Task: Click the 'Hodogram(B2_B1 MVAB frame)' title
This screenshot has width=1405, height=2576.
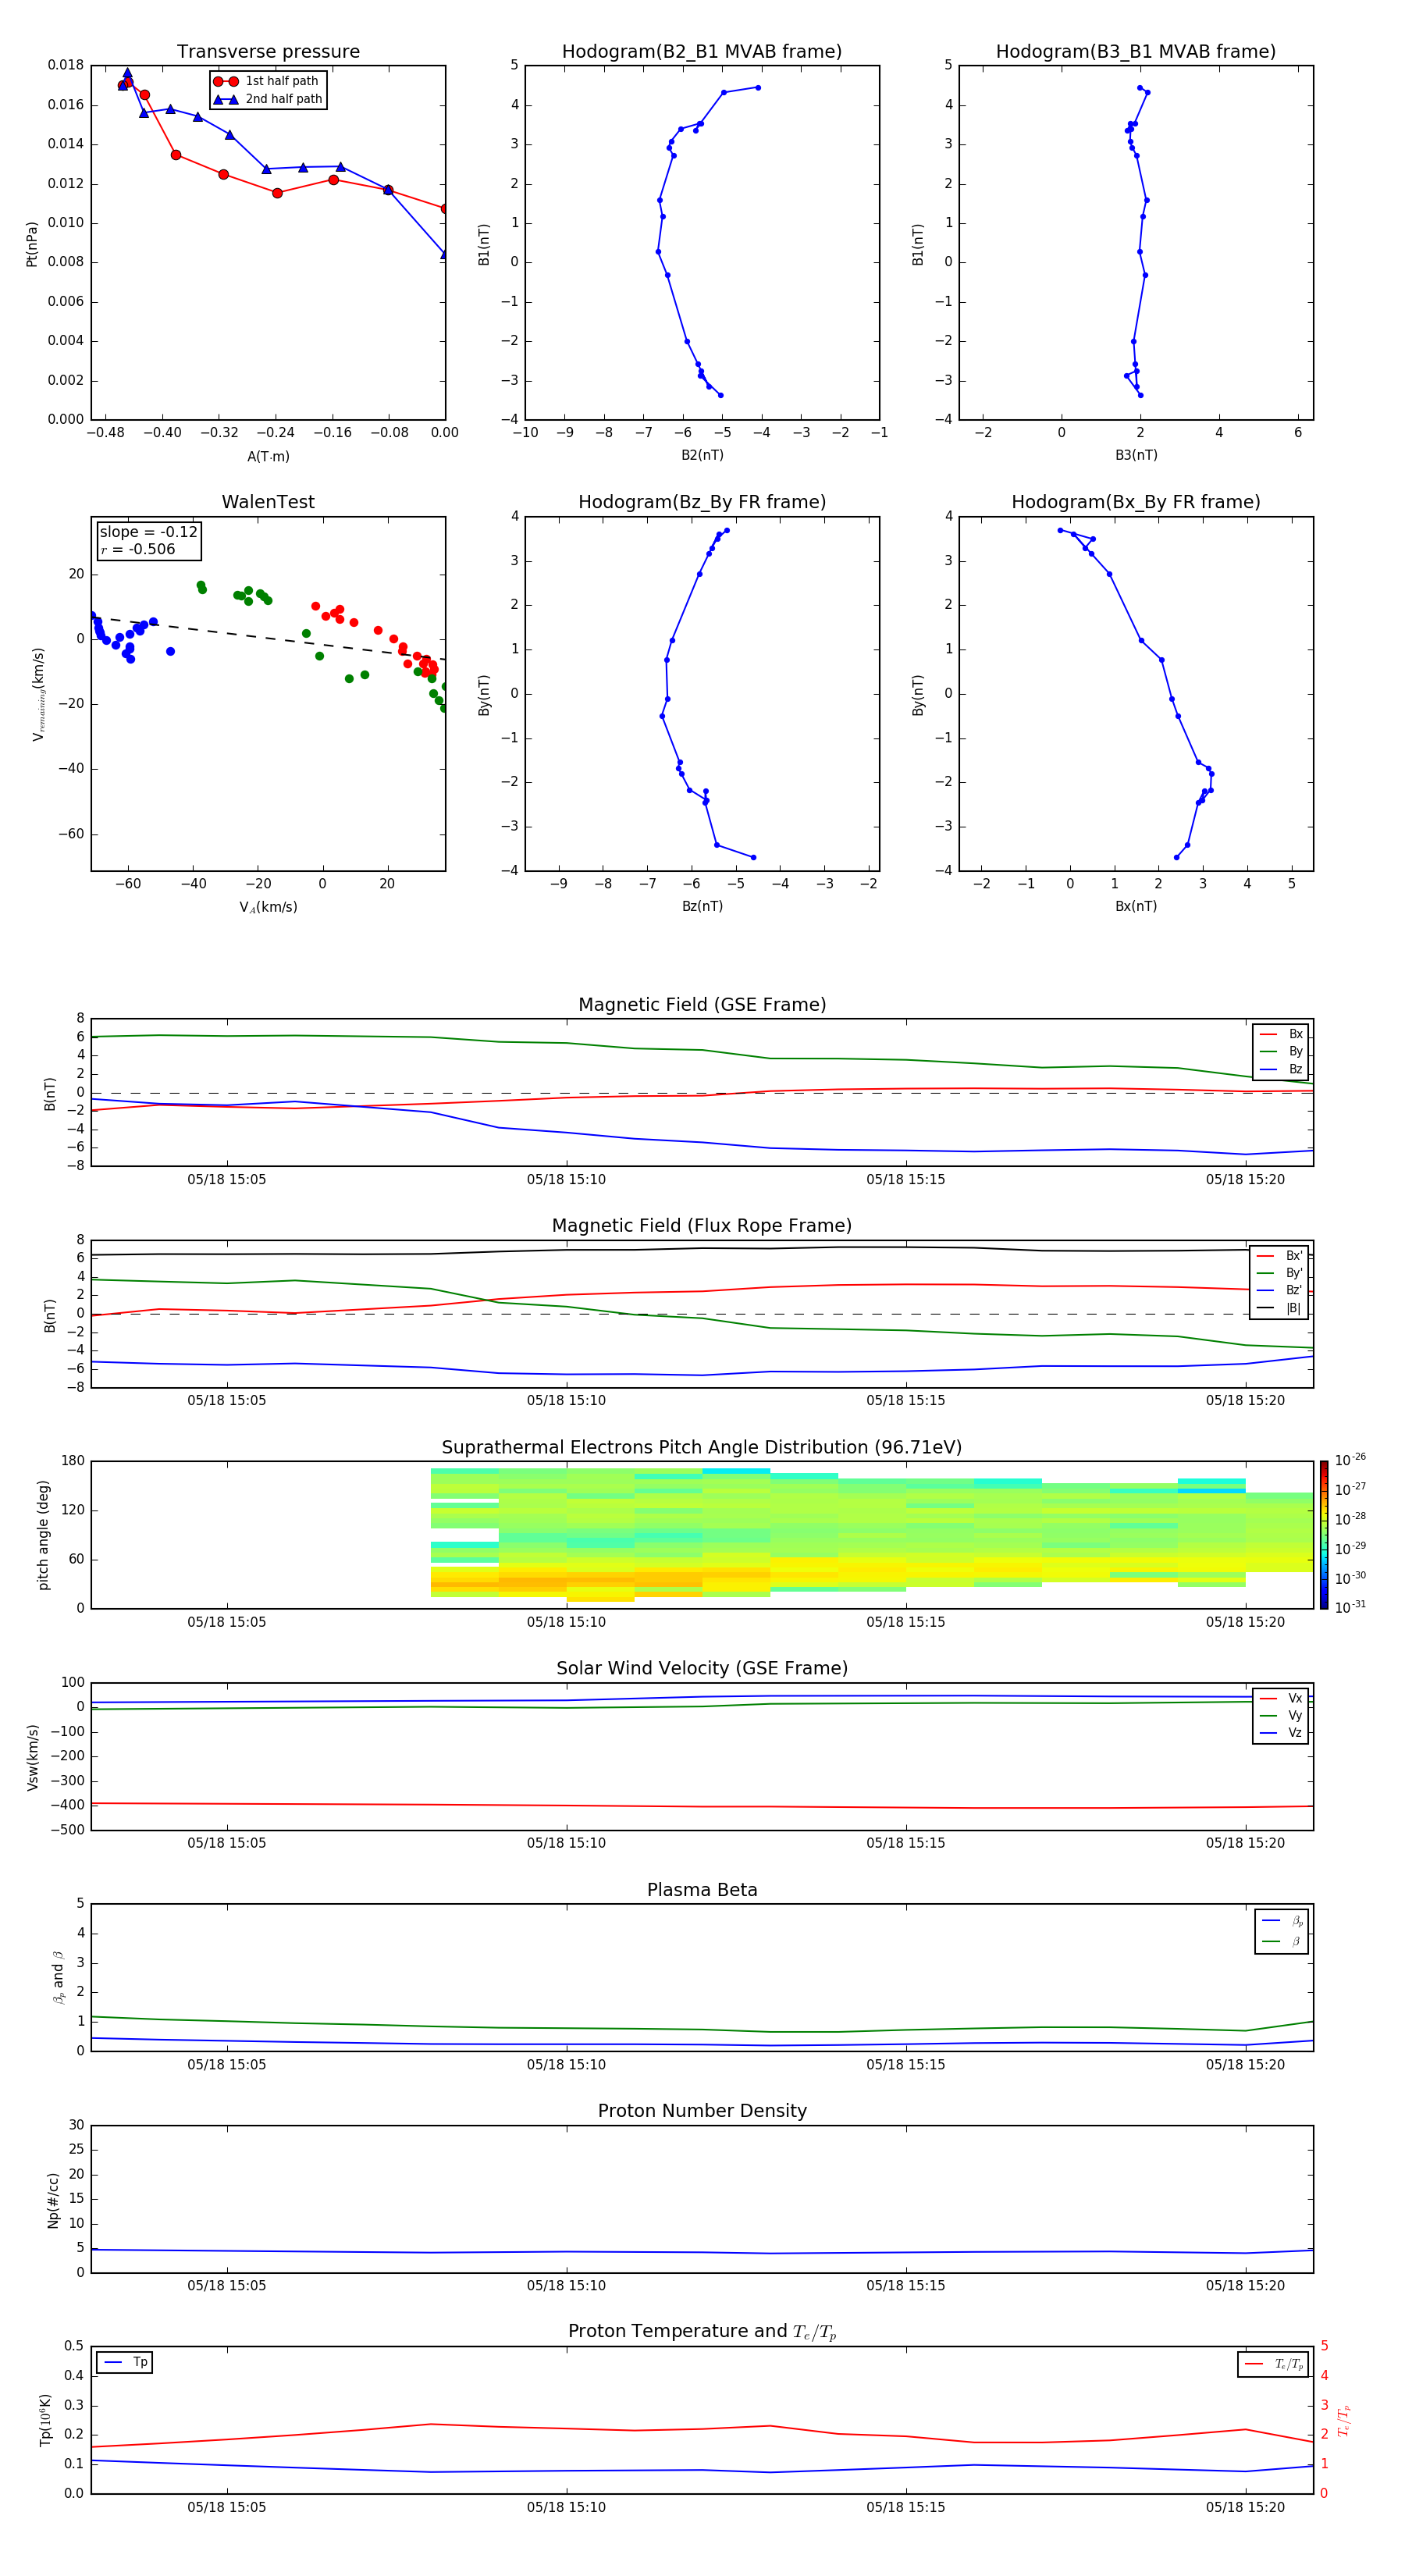Action: click(x=702, y=51)
